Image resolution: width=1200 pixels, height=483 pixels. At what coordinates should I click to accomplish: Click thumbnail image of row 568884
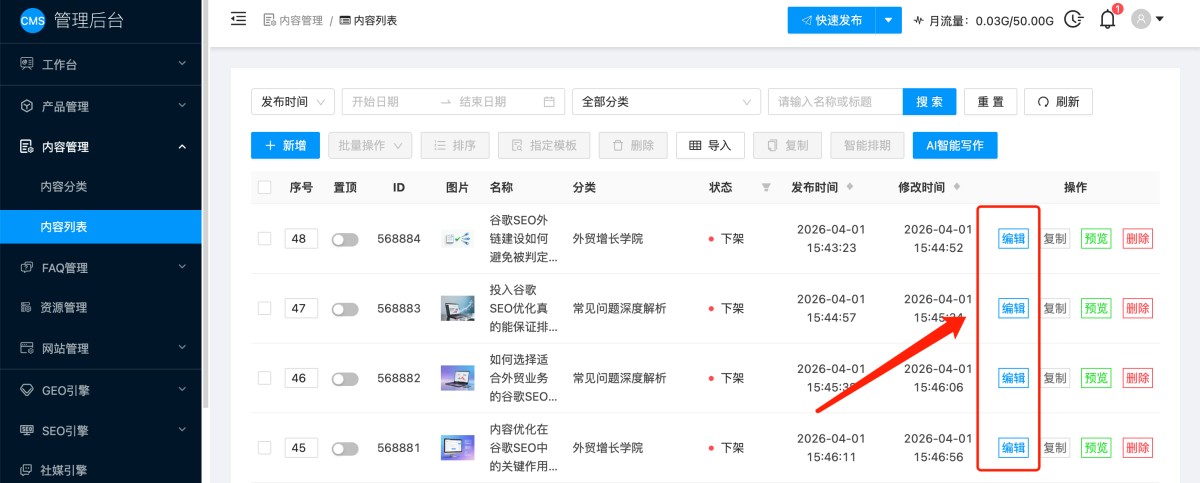457,238
